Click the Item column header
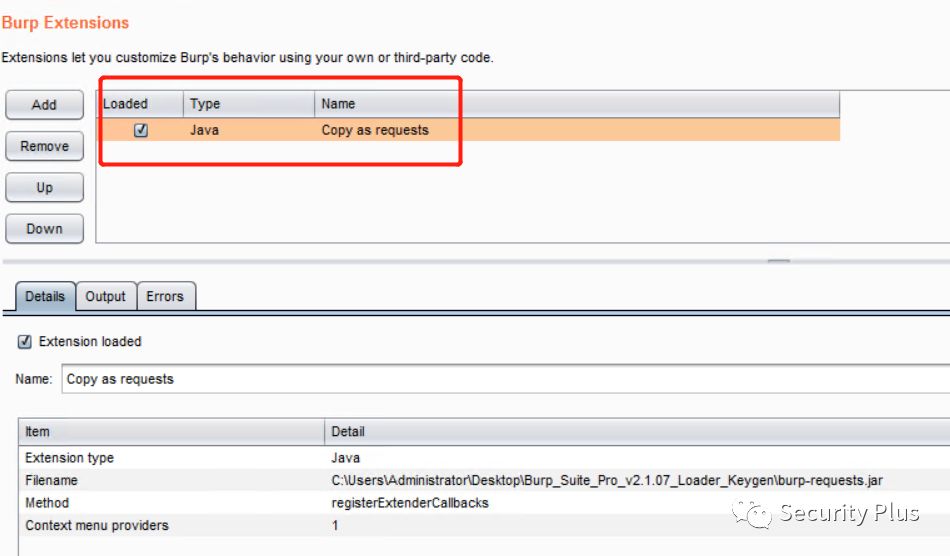Image resolution: width=950 pixels, height=556 pixels. 171,432
